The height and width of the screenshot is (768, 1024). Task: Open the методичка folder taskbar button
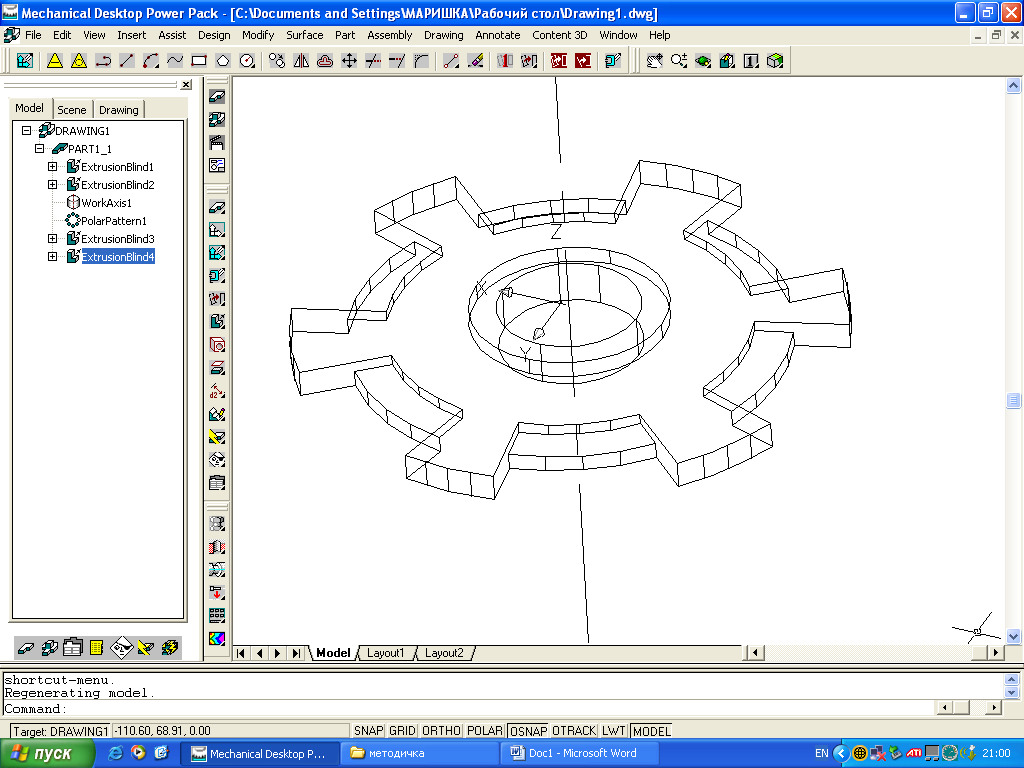[418, 753]
